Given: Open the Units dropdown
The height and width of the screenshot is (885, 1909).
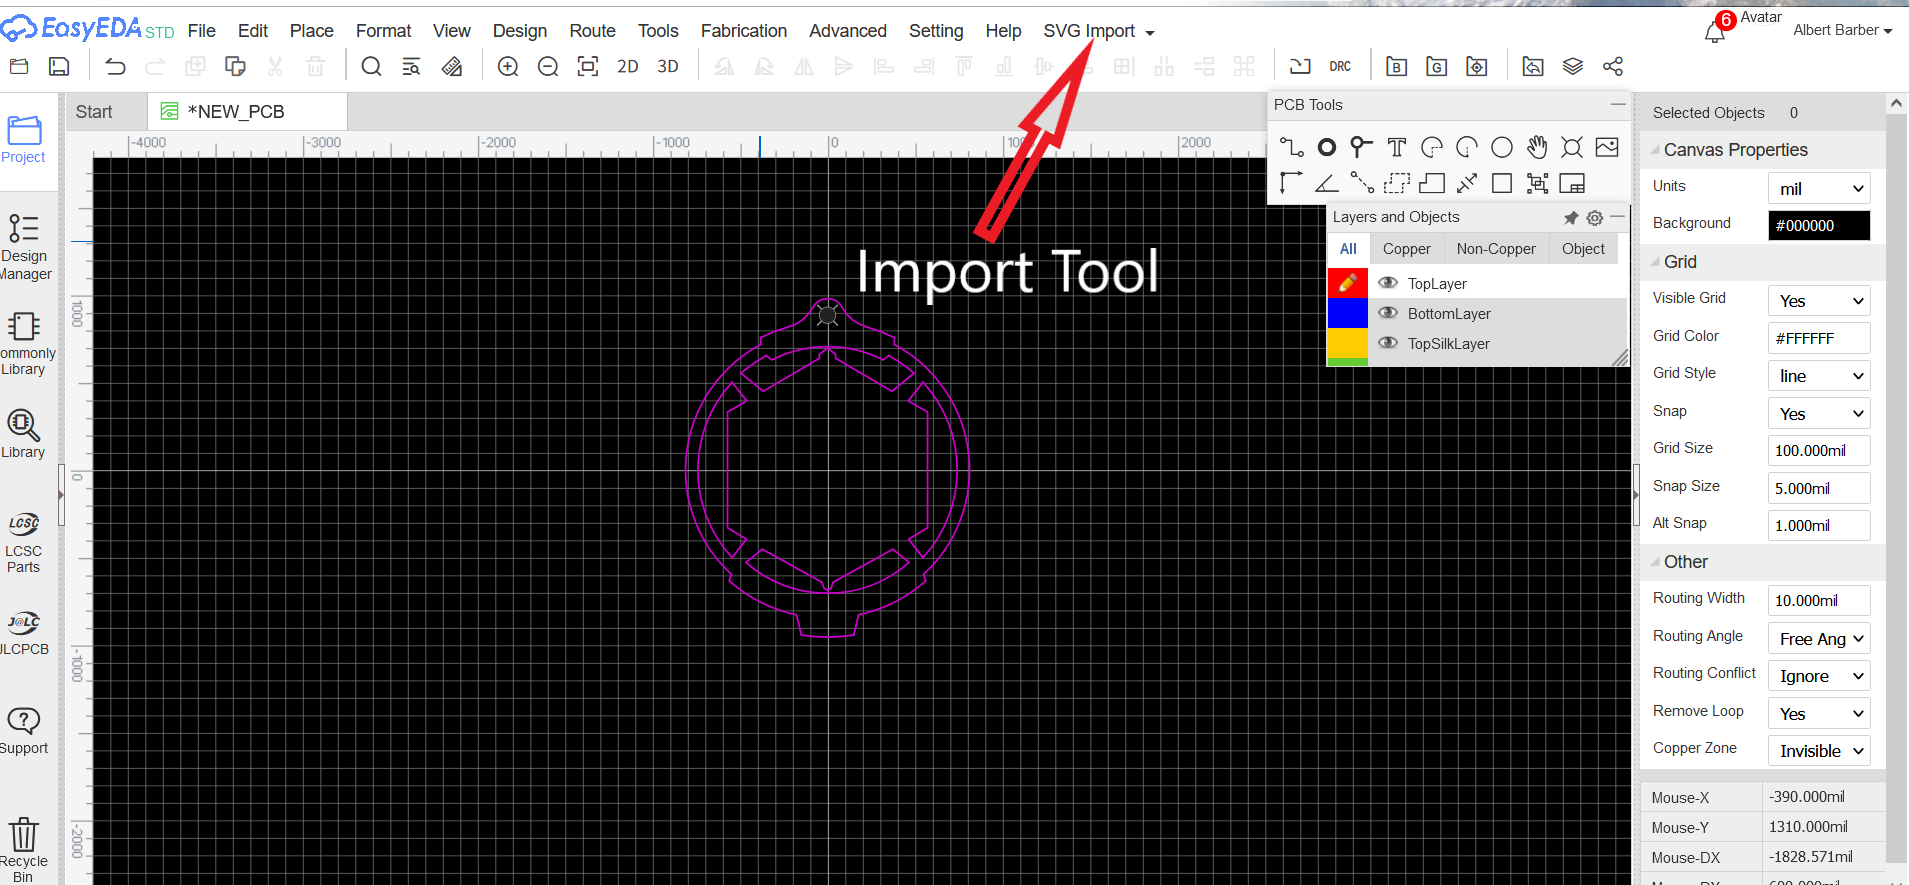Looking at the screenshot, I should pyautogui.click(x=1819, y=188).
